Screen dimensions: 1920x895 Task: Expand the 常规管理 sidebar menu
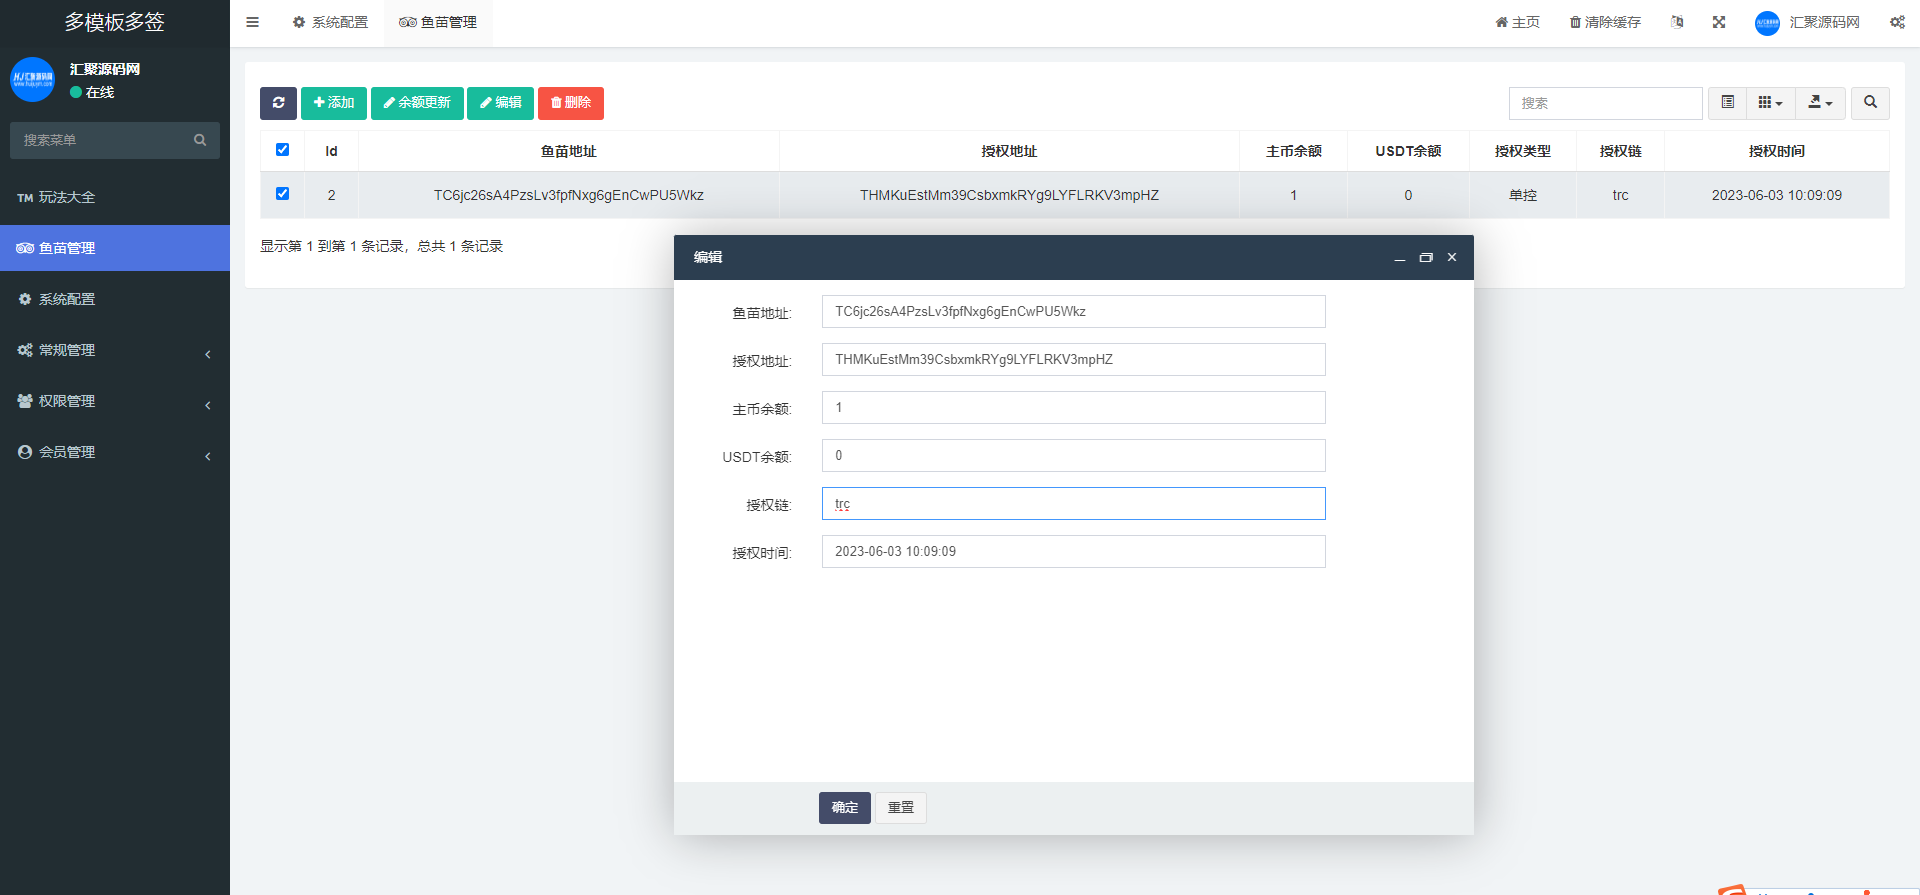click(x=114, y=350)
